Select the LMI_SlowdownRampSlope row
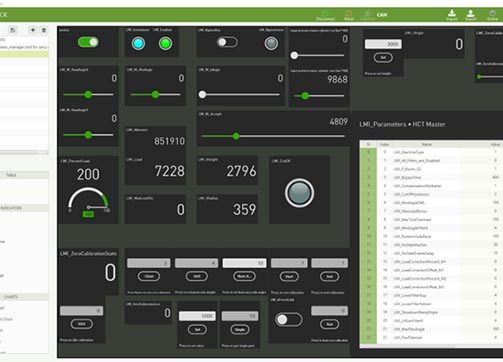Screen dimensions: 503x362 (x=432, y=312)
